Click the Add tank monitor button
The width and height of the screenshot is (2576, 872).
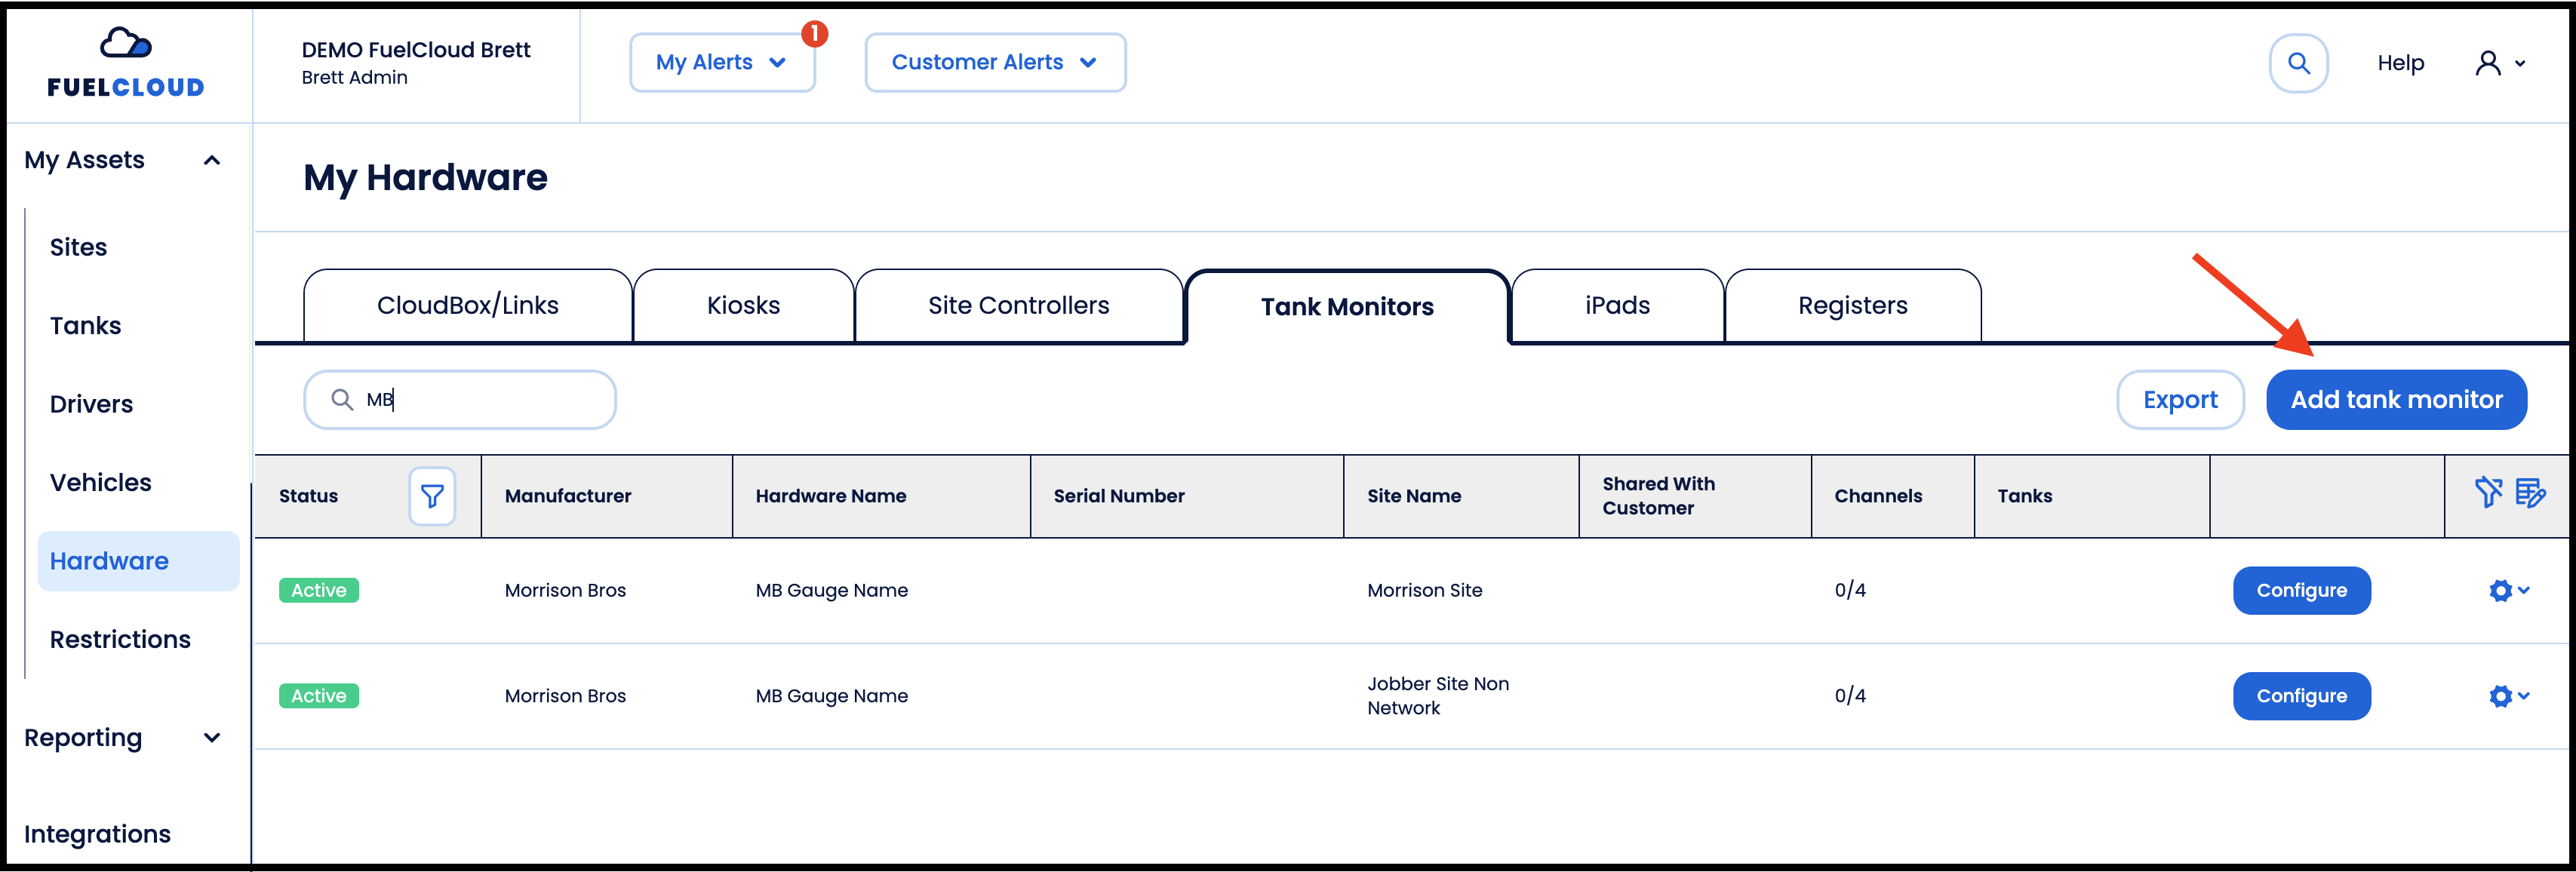tap(2396, 400)
